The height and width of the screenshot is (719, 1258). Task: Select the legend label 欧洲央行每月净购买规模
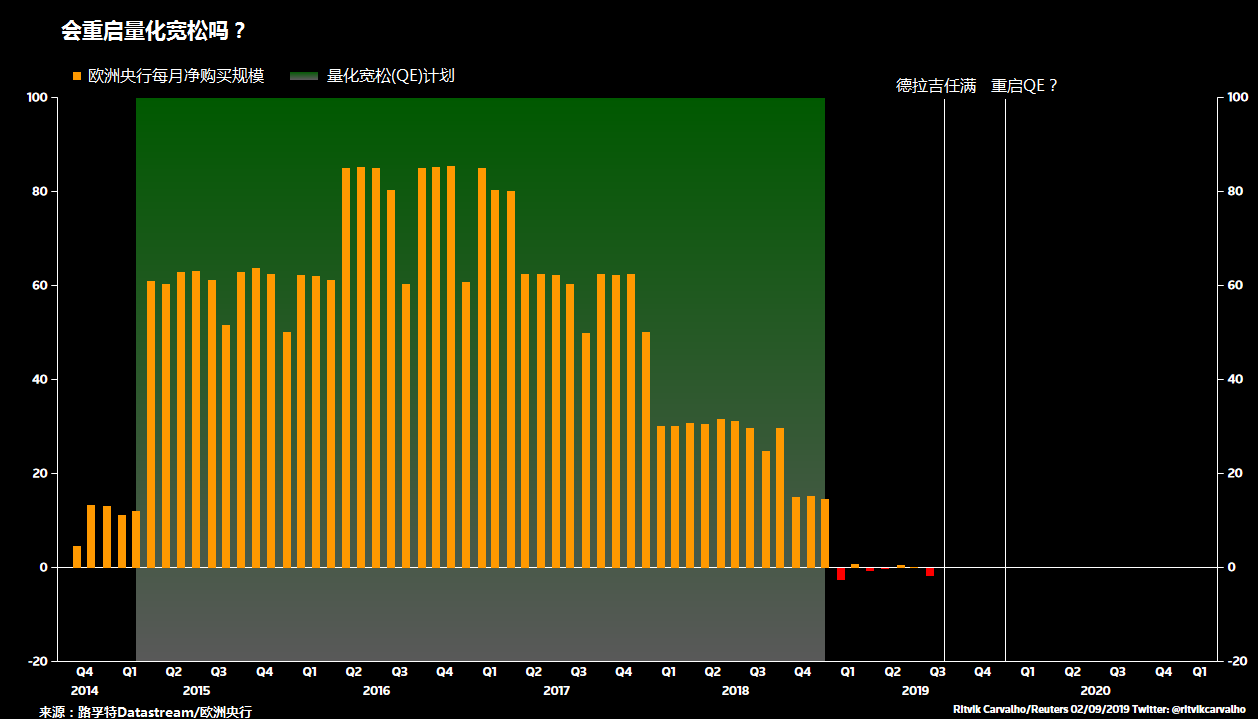[176, 76]
